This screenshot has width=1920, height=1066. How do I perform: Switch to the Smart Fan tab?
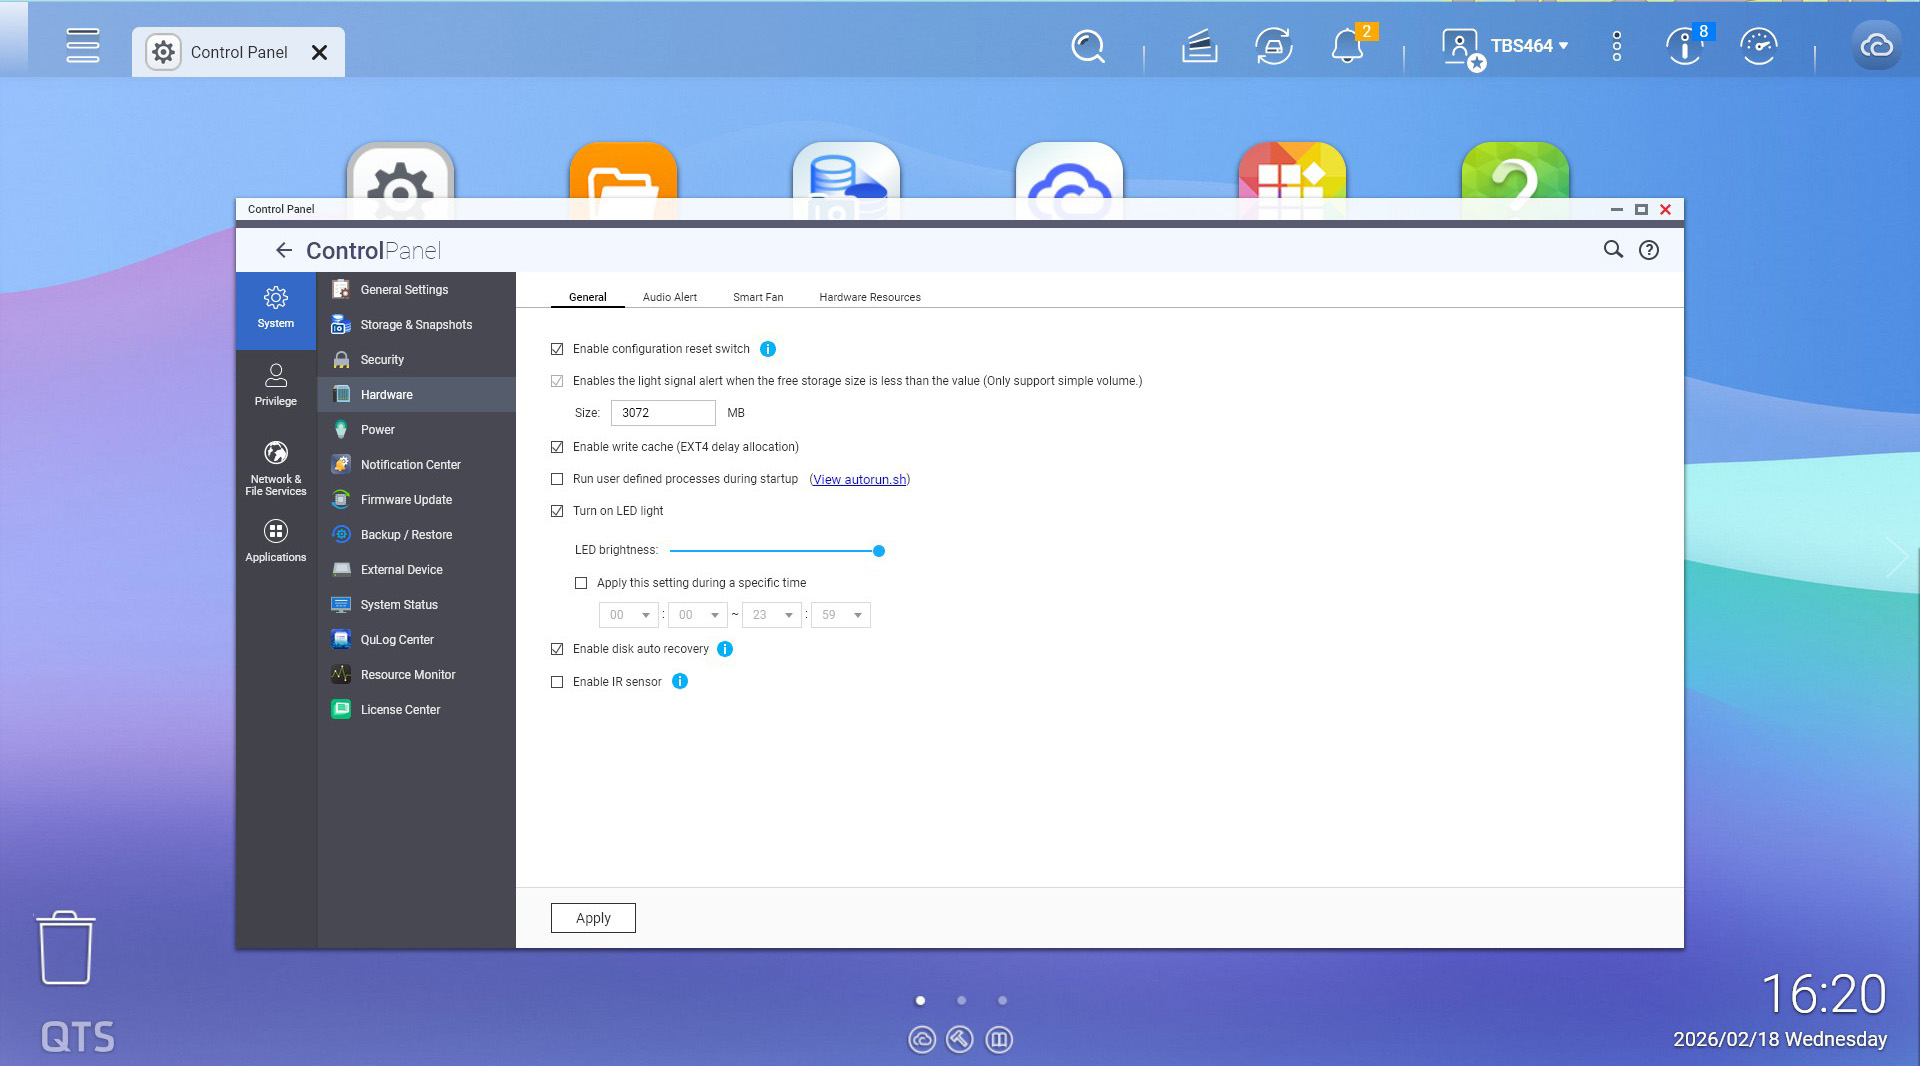pyautogui.click(x=757, y=297)
